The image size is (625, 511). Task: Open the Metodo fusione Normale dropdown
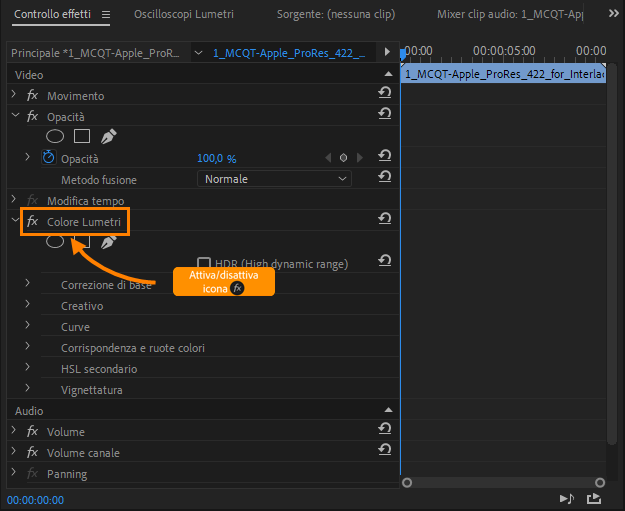pyautogui.click(x=274, y=179)
